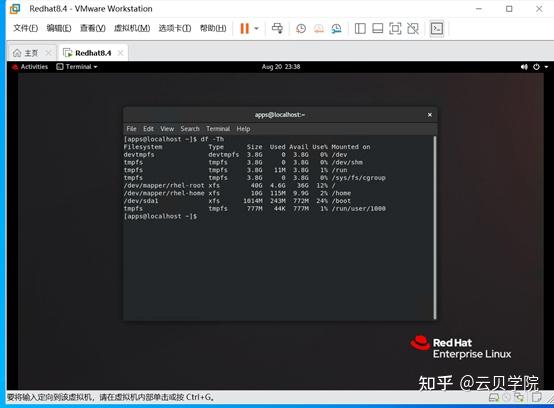Click the last terminal prompt line
The image size is (554, 408).
point(160,216)
